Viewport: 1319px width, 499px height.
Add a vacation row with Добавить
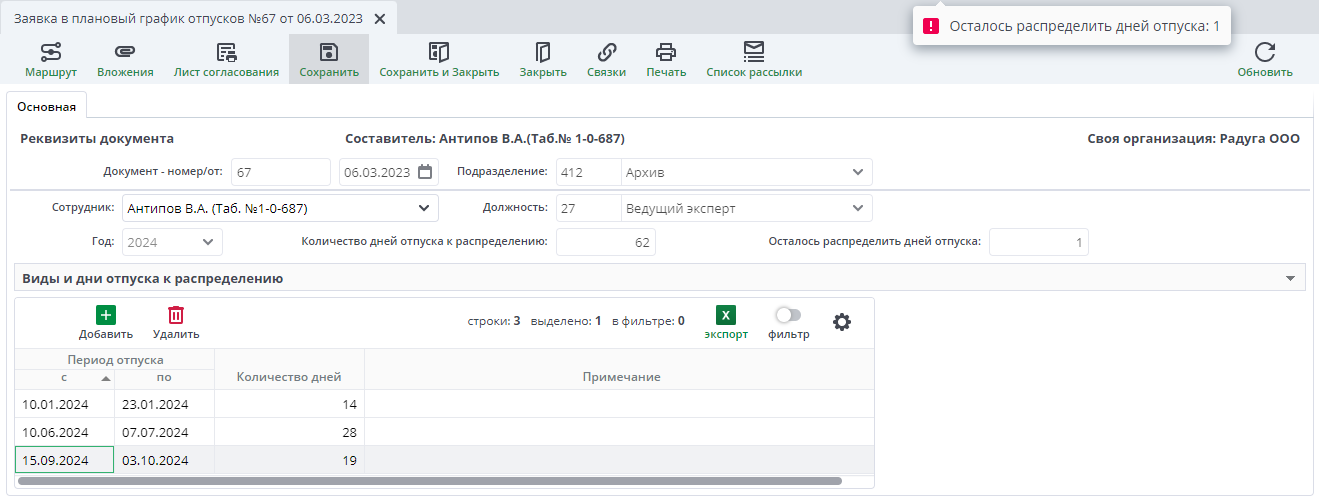click(106, 323)
